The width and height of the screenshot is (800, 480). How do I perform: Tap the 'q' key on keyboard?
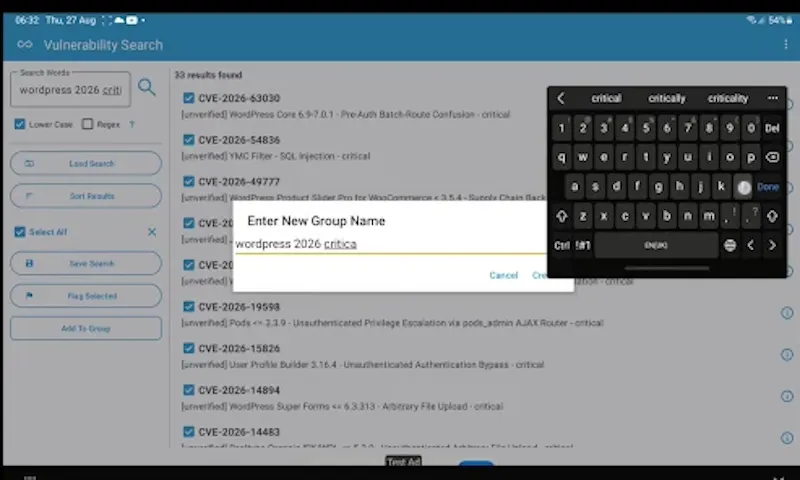point(561,157)
